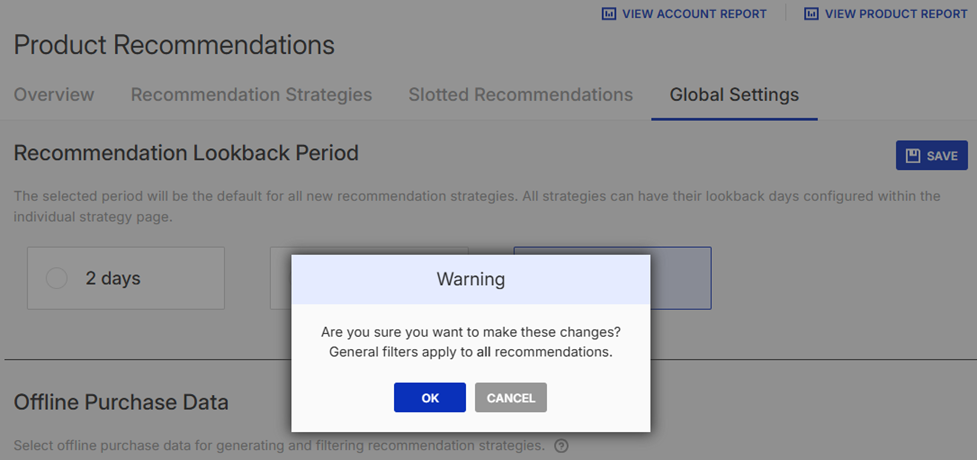
Task: Click the Product Recommendations page heading
Action: (x=174, y=45)
